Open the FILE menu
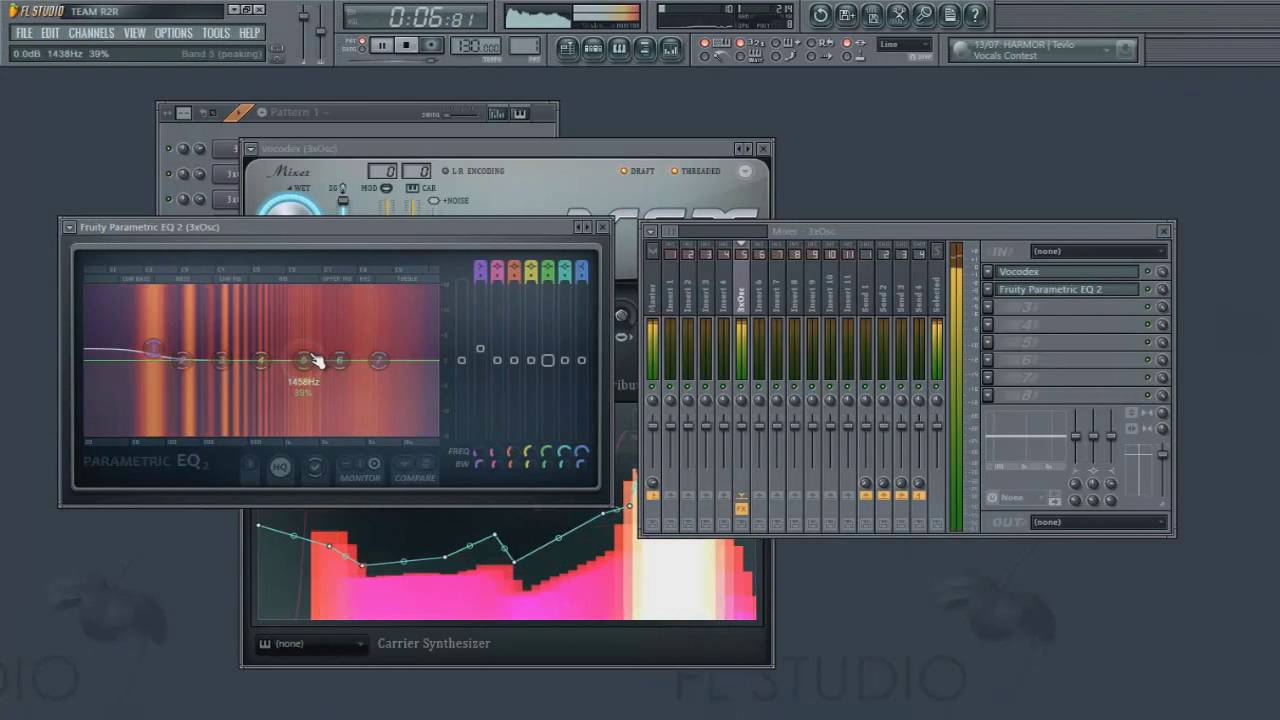Viewport: 1280px width, 720px height. 24,33
